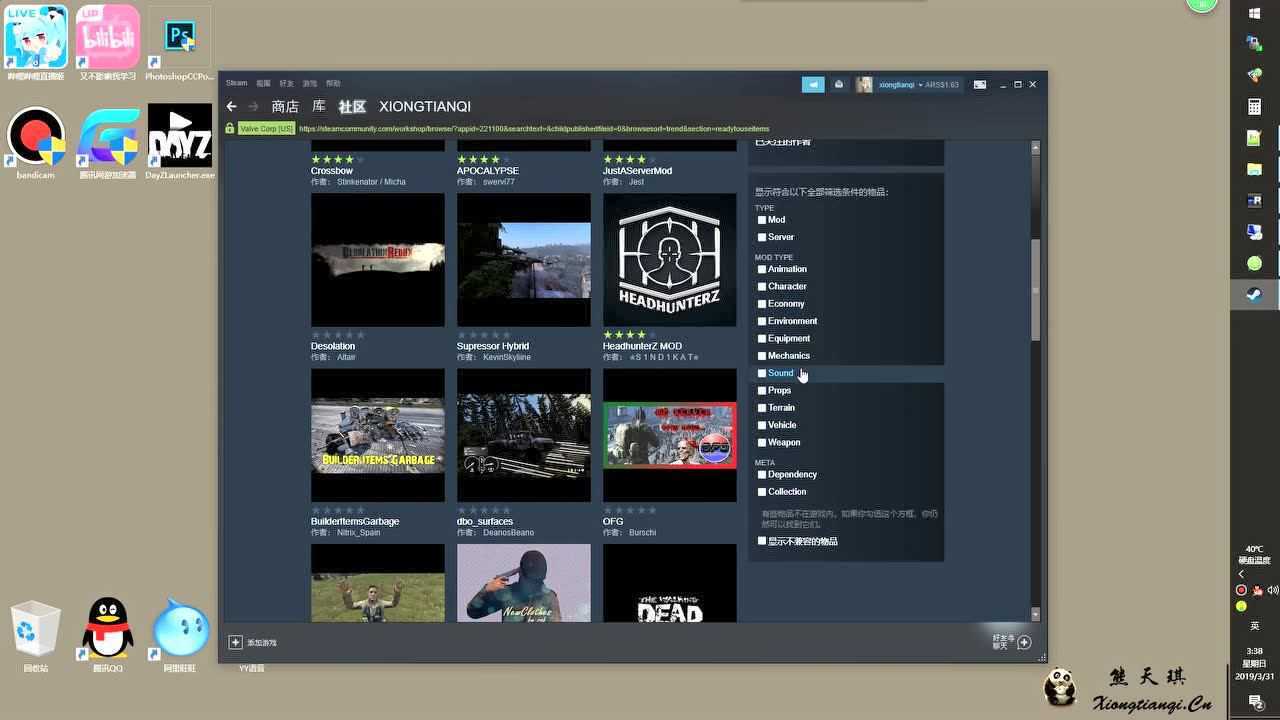
Task: Enable the Sound mod type filter
Action: (x=762, y=373)
